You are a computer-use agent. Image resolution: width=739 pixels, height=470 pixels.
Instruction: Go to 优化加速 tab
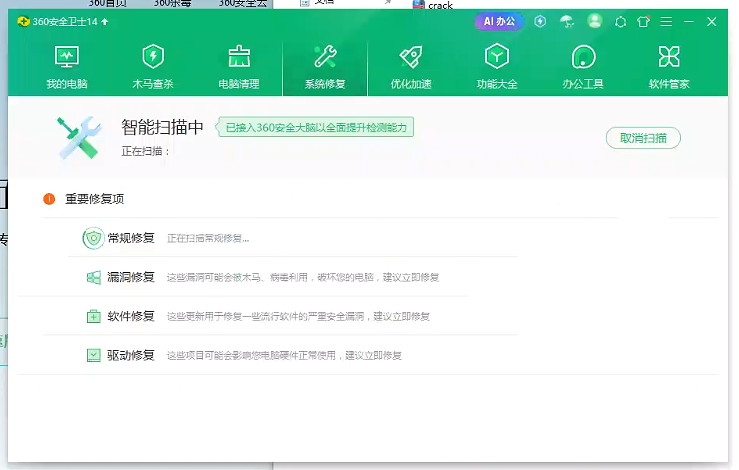click(x=411, y=67)
